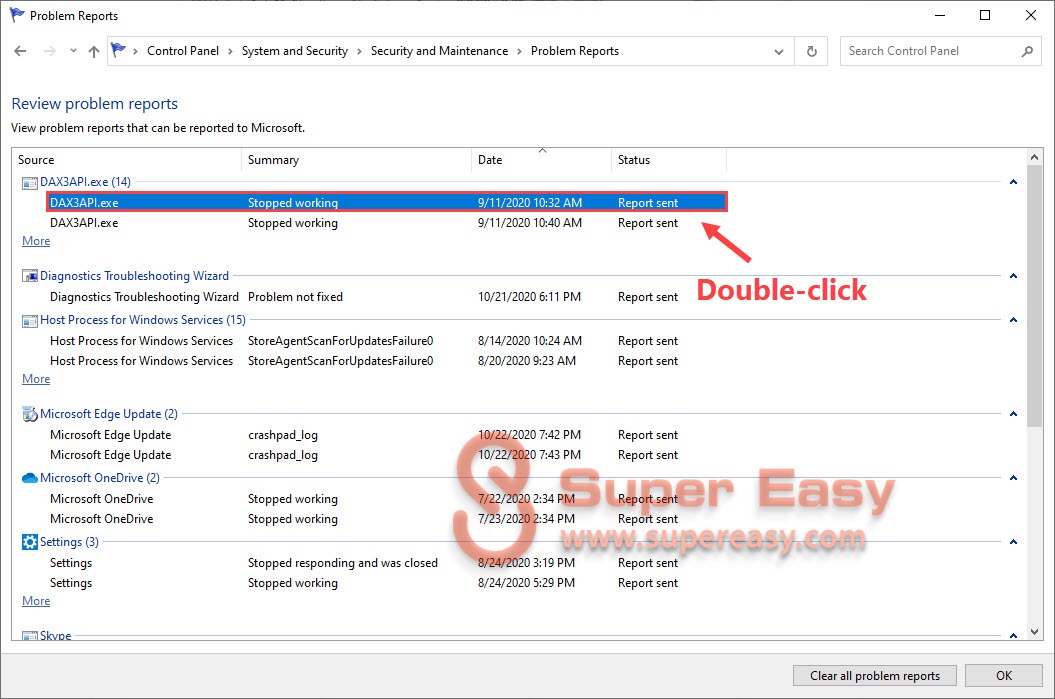
Task: Select DAX3API.exe report from 10:40 AM
Action: click(387, 223)
